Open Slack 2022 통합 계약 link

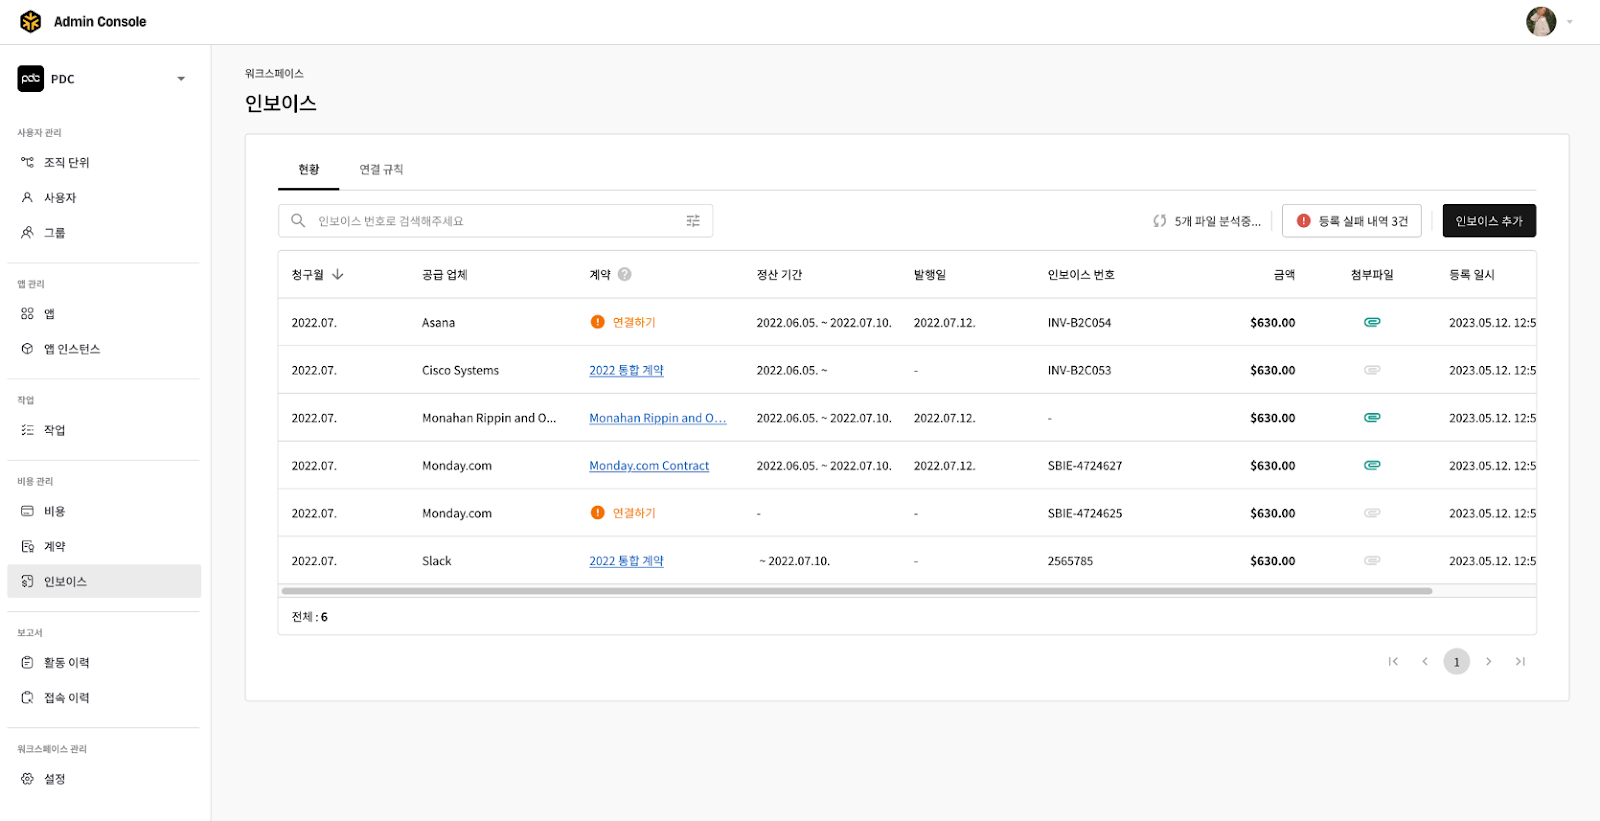coord(626,561)
